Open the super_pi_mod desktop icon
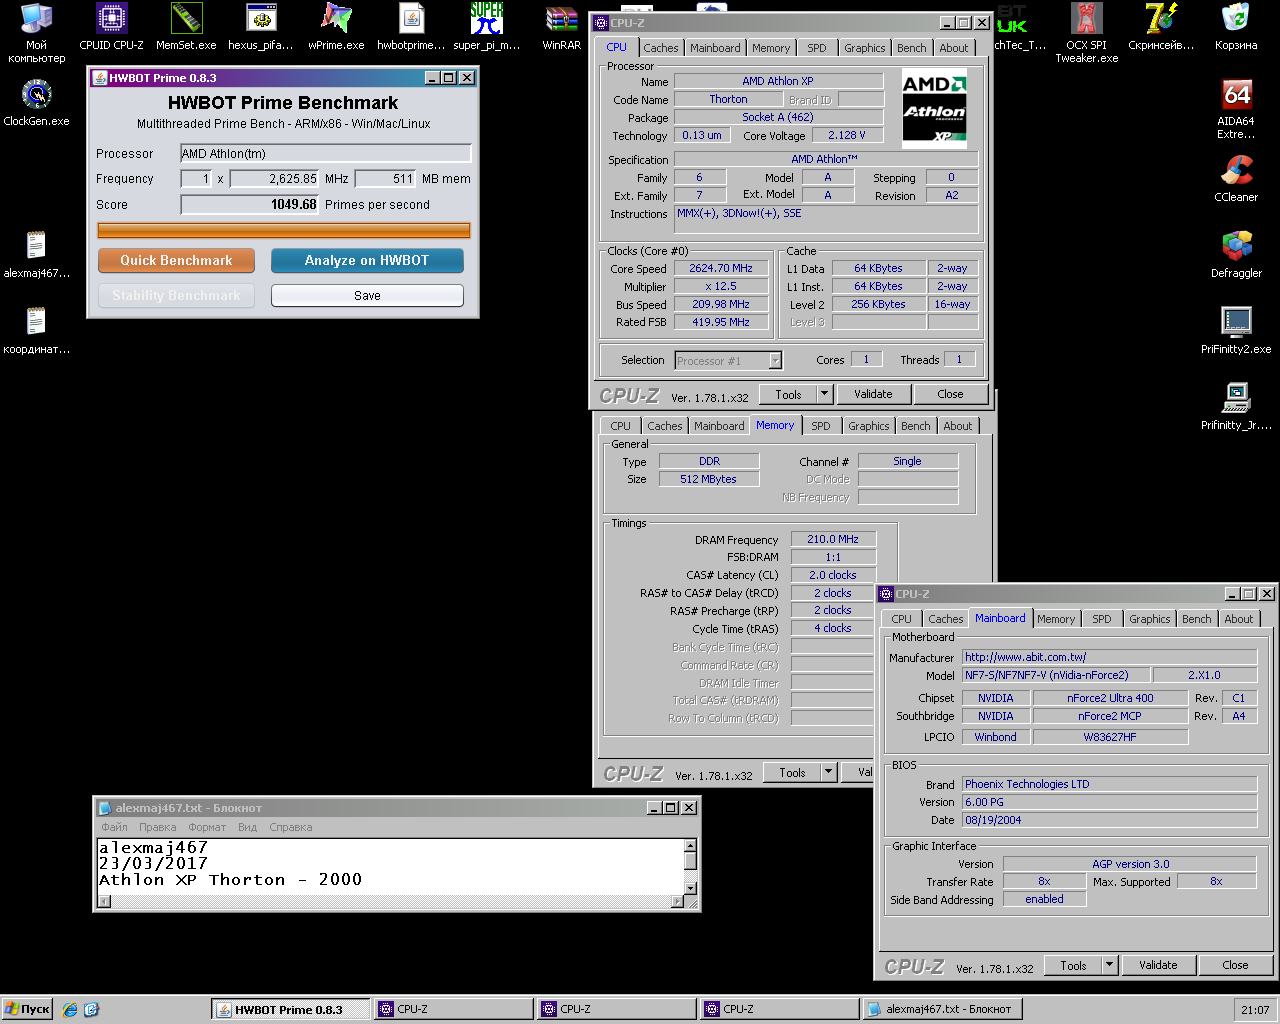 (x=487, y=27)
